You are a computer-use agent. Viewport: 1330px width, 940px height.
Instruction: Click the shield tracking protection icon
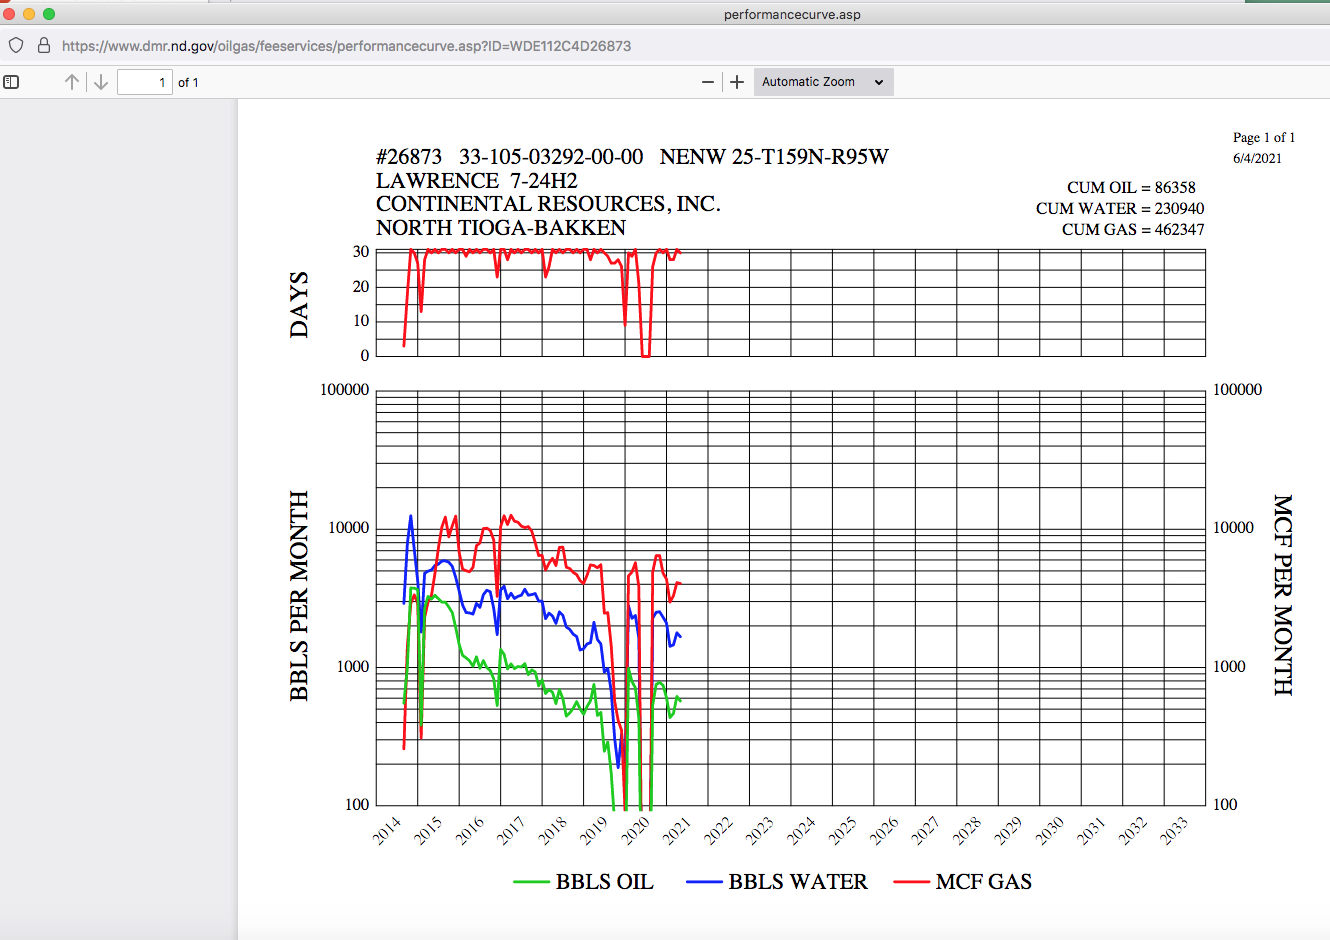[16, 46]
